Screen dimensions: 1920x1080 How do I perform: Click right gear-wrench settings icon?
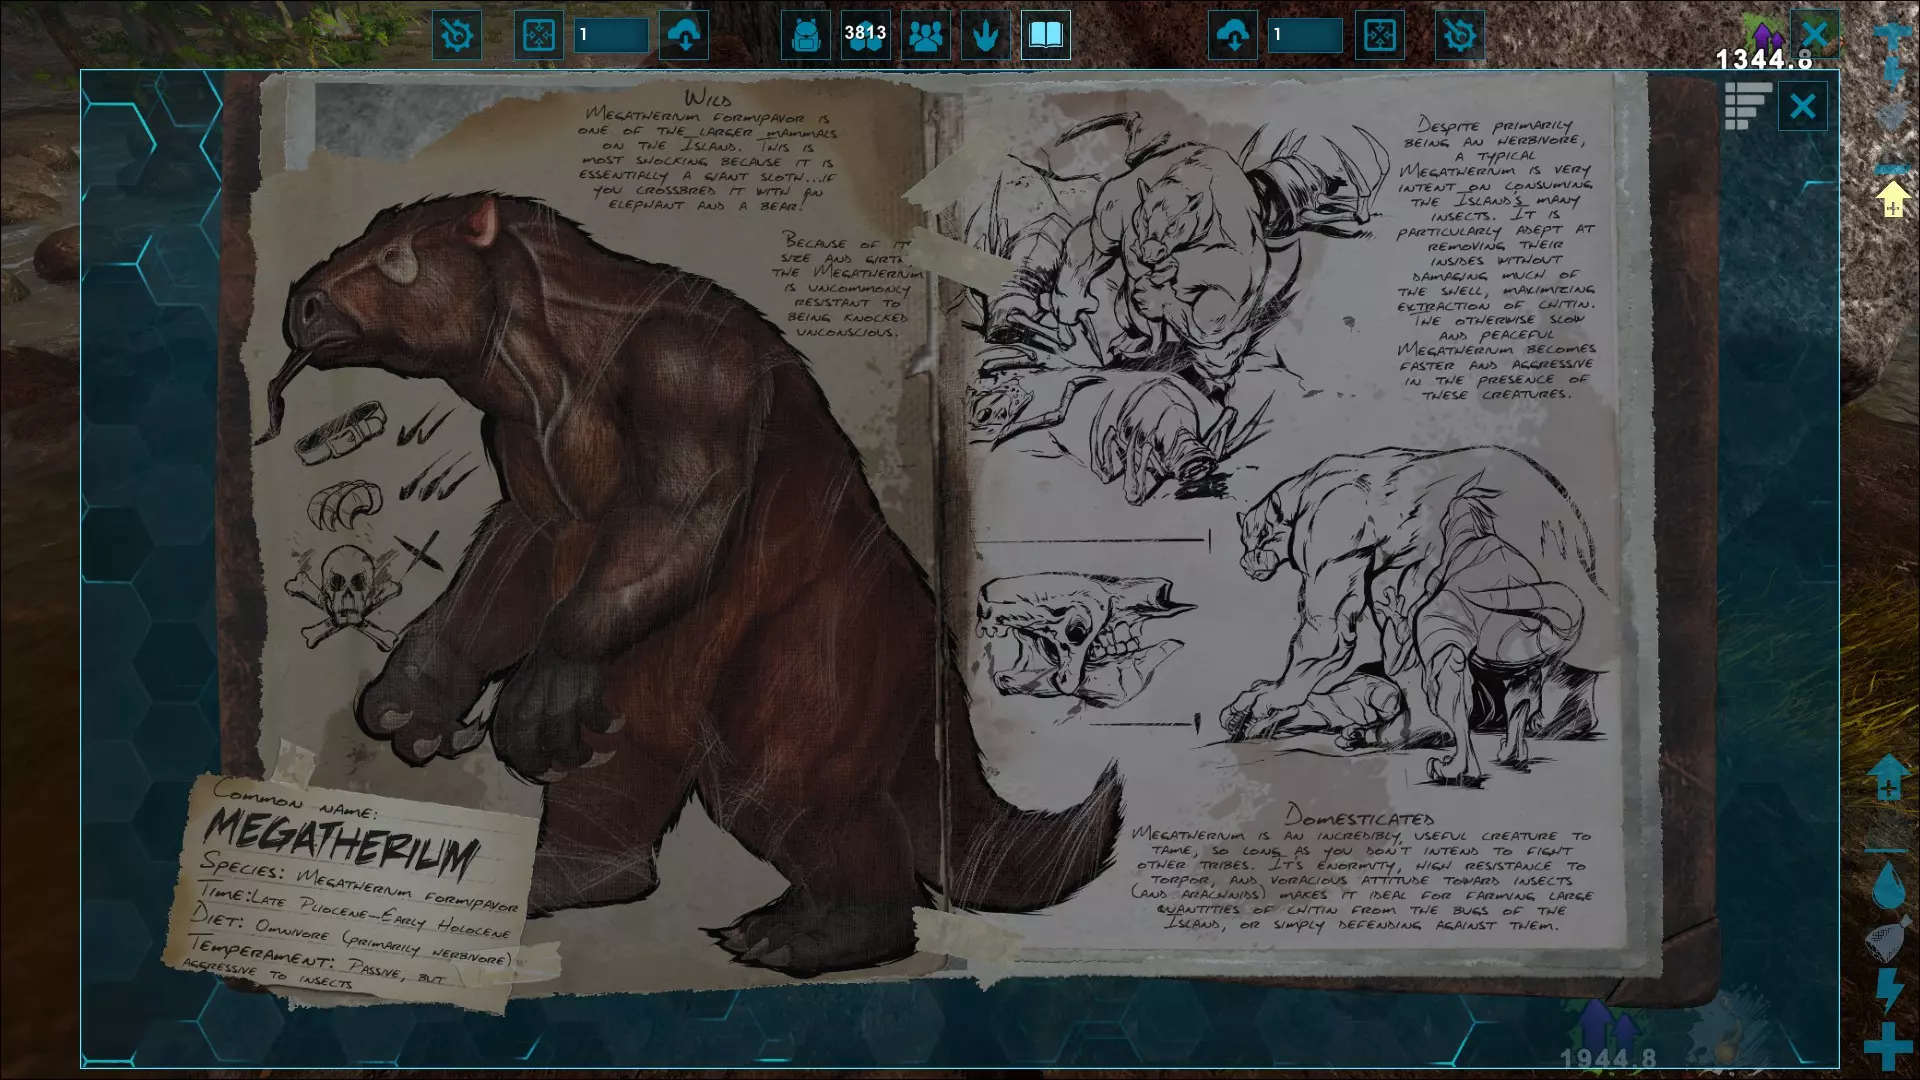tap(1459, 36)
